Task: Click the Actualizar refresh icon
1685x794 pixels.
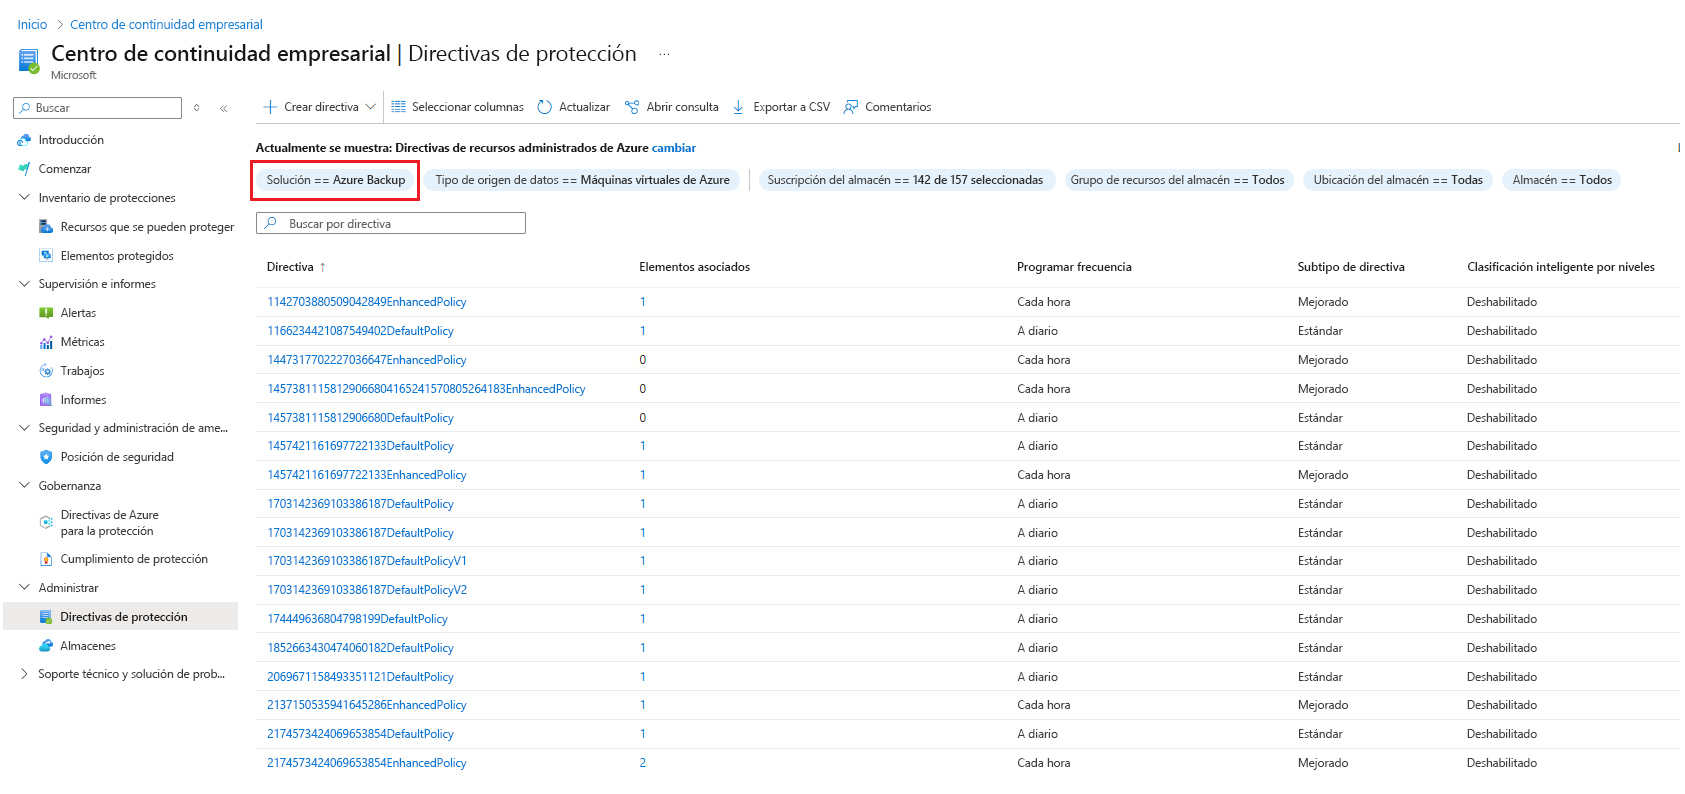Action: [x=545, y=107]
